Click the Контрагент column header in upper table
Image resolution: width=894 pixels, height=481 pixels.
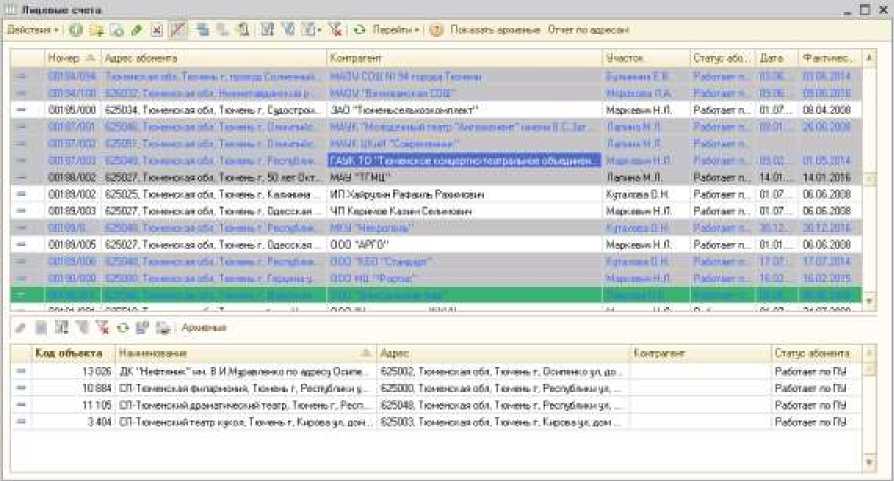tap(463, 58)
